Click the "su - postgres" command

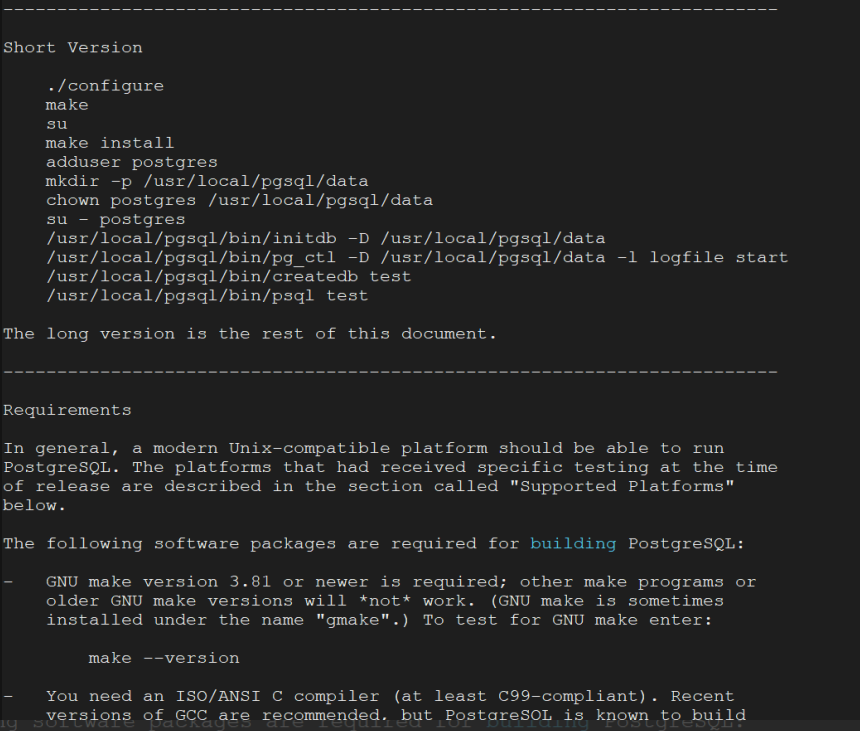tap(116, 219)
